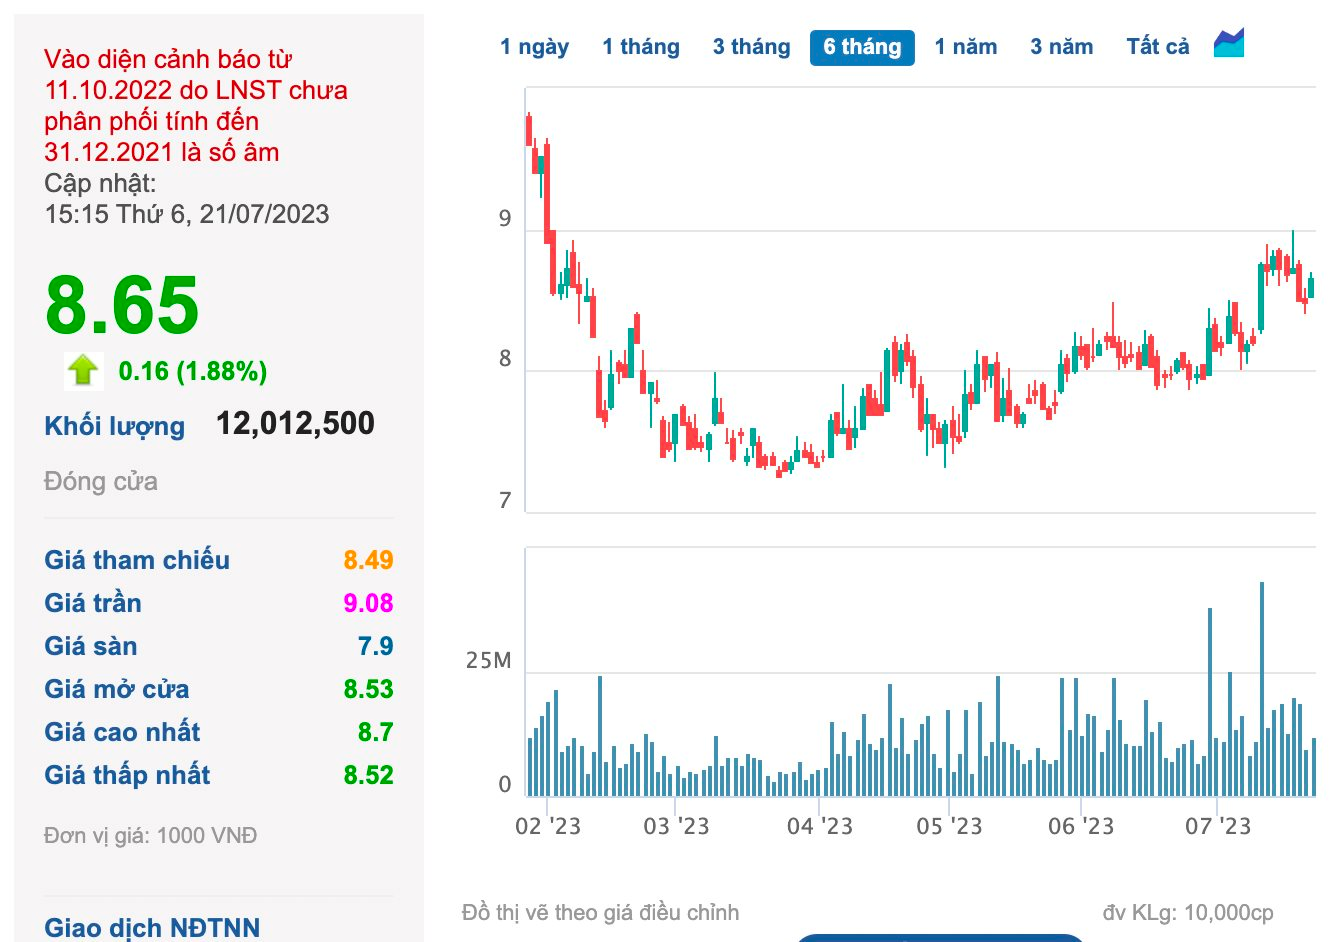Viewport: 1330px width, 942px height.
Task: Select the 1 ngày time range tab
Action: tap(534, 47)
